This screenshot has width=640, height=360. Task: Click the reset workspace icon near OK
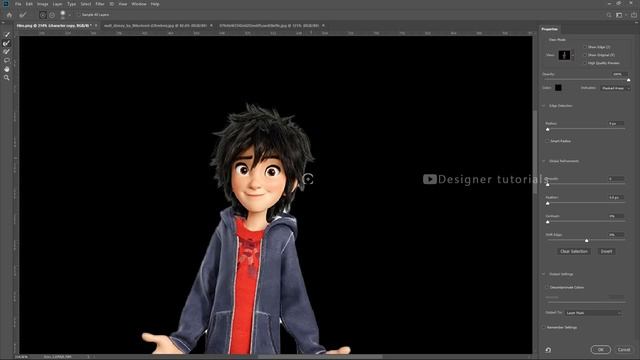click(x=548, y=350)
